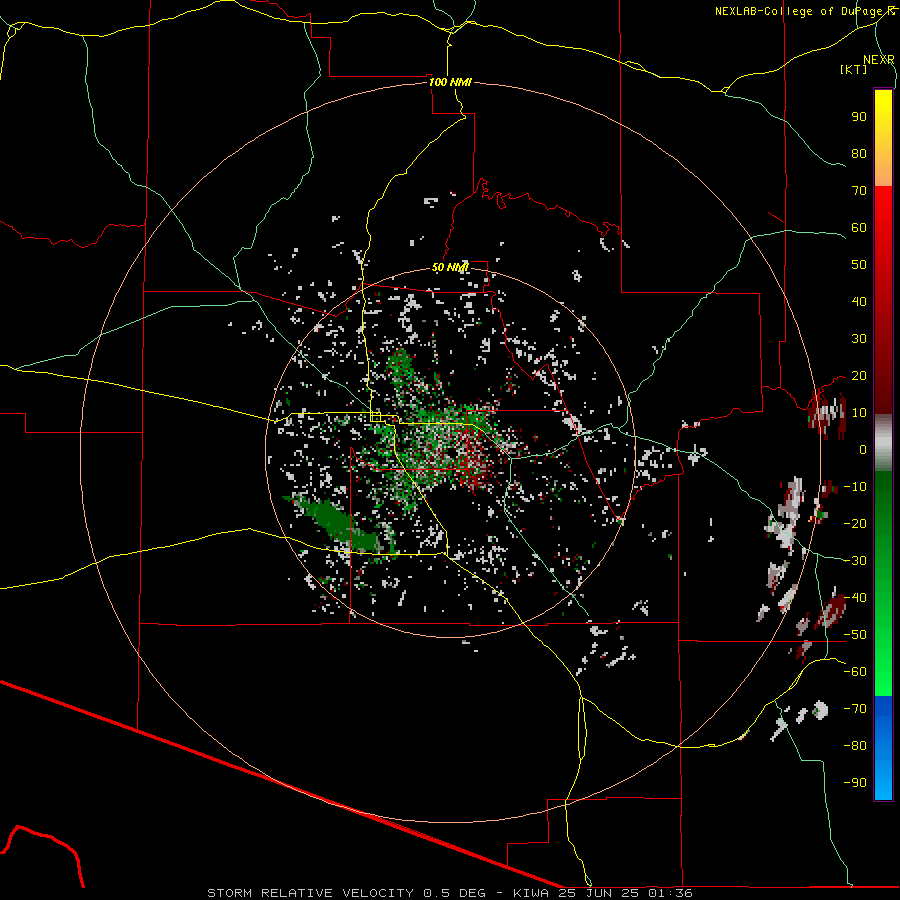900x900 pixels.
Task: Click the 40 value on the color scale
Action: coord(859,301)
